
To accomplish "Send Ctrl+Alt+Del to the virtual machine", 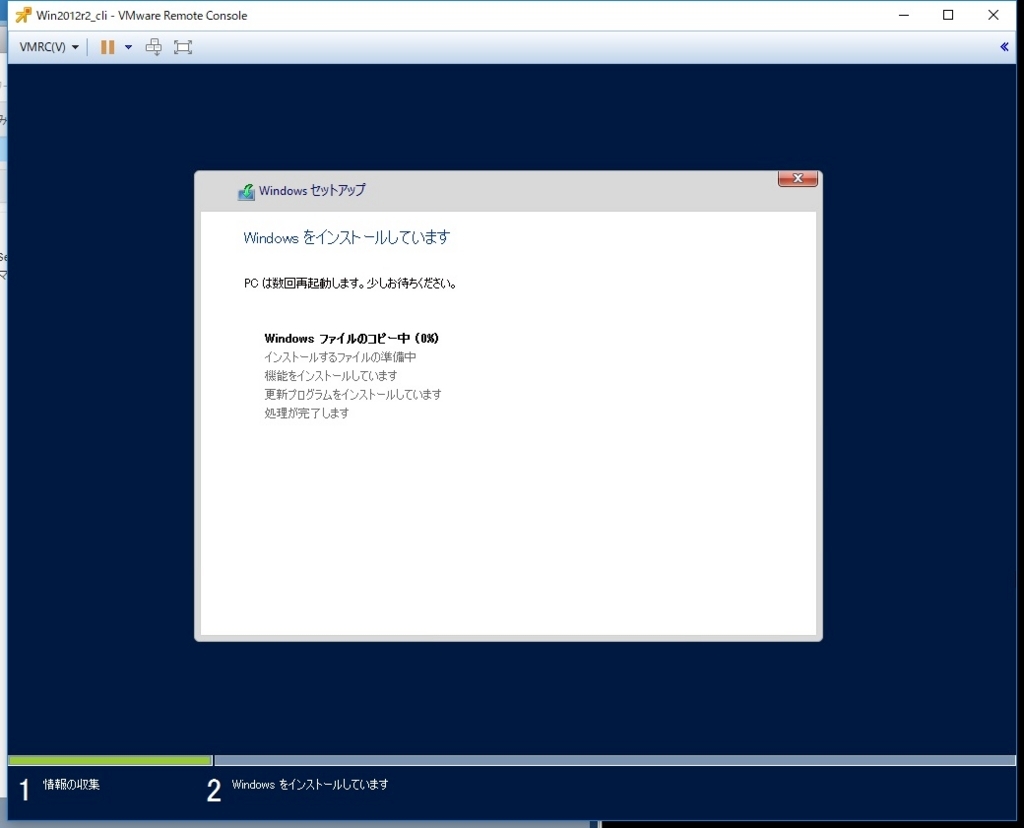I will coord(153,47).
